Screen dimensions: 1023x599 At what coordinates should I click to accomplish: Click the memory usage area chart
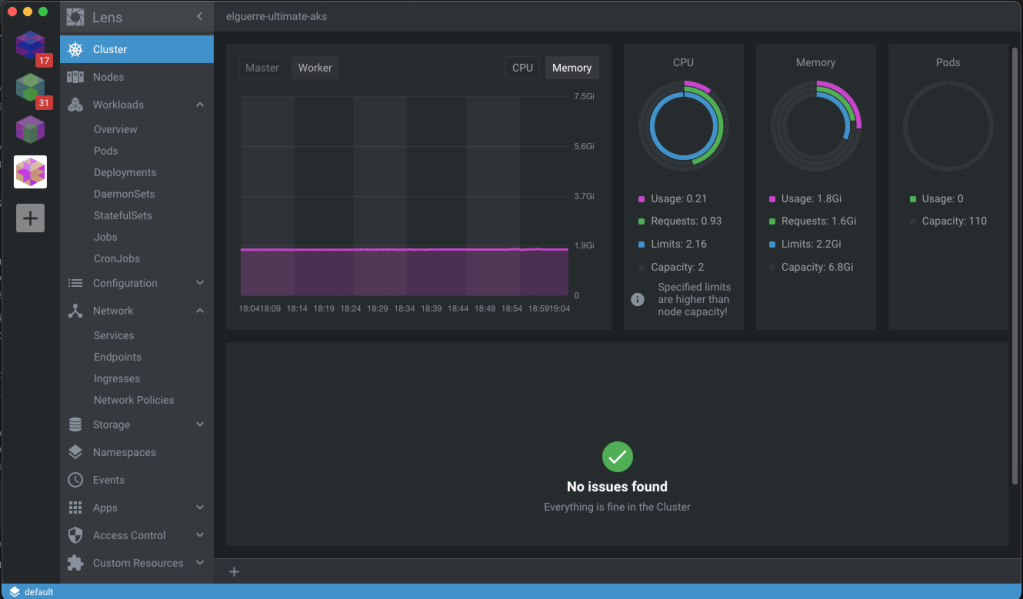404,270
